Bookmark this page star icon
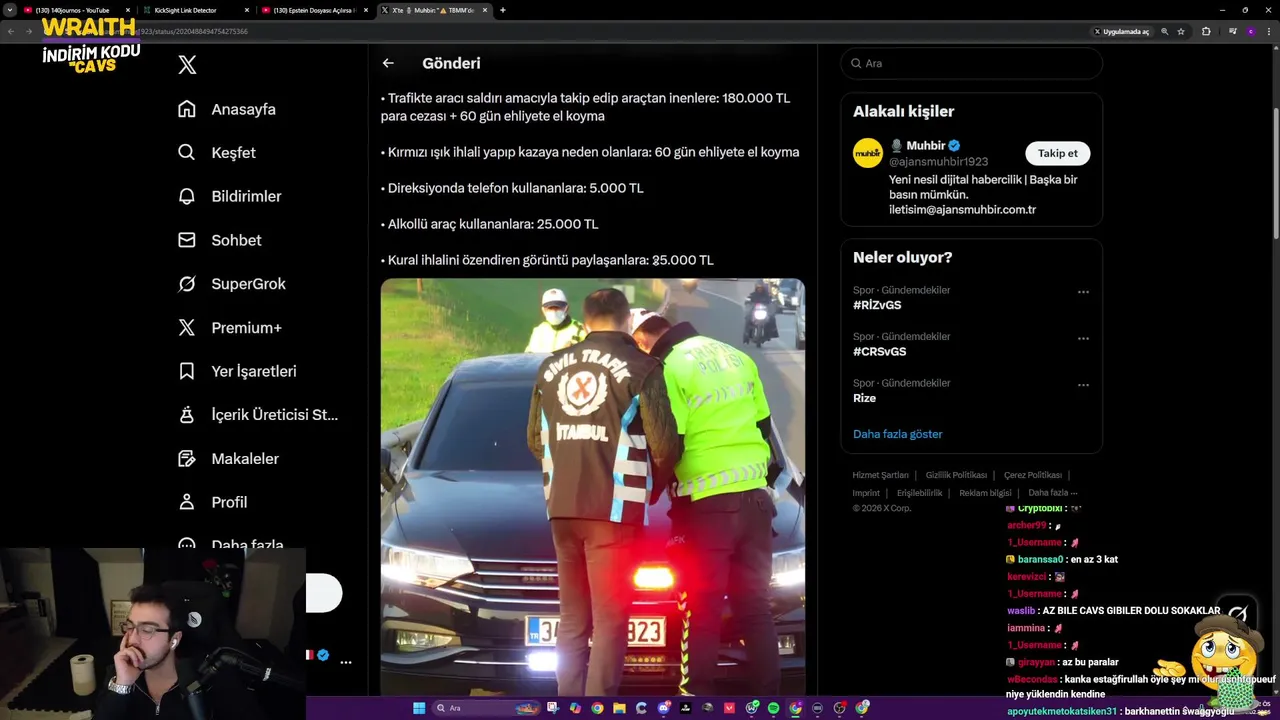 (1181, 31)
